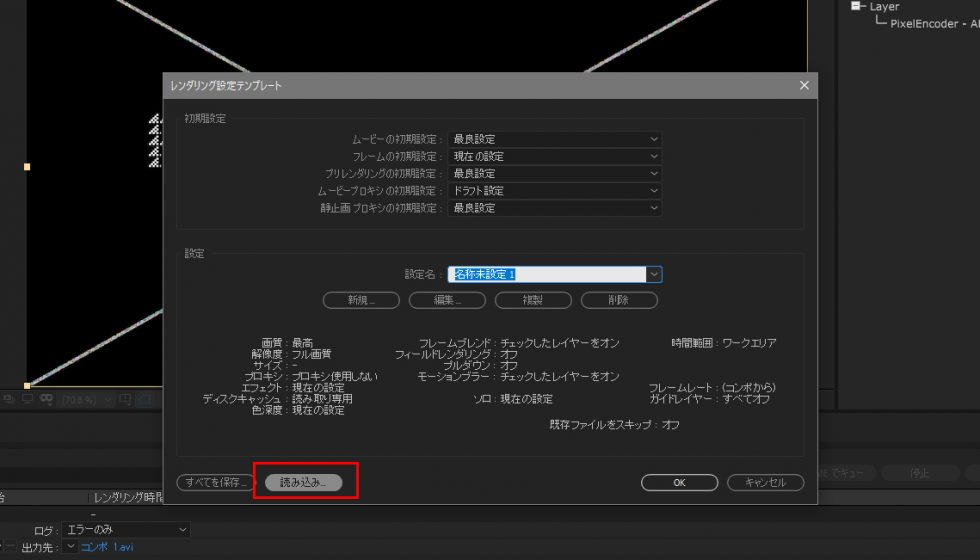Image resolution: width=980 pixels, height=560 pixels.
Task: Click the 設定名 field showing 名称未設定 1
Action: click(x=547, y=274)
